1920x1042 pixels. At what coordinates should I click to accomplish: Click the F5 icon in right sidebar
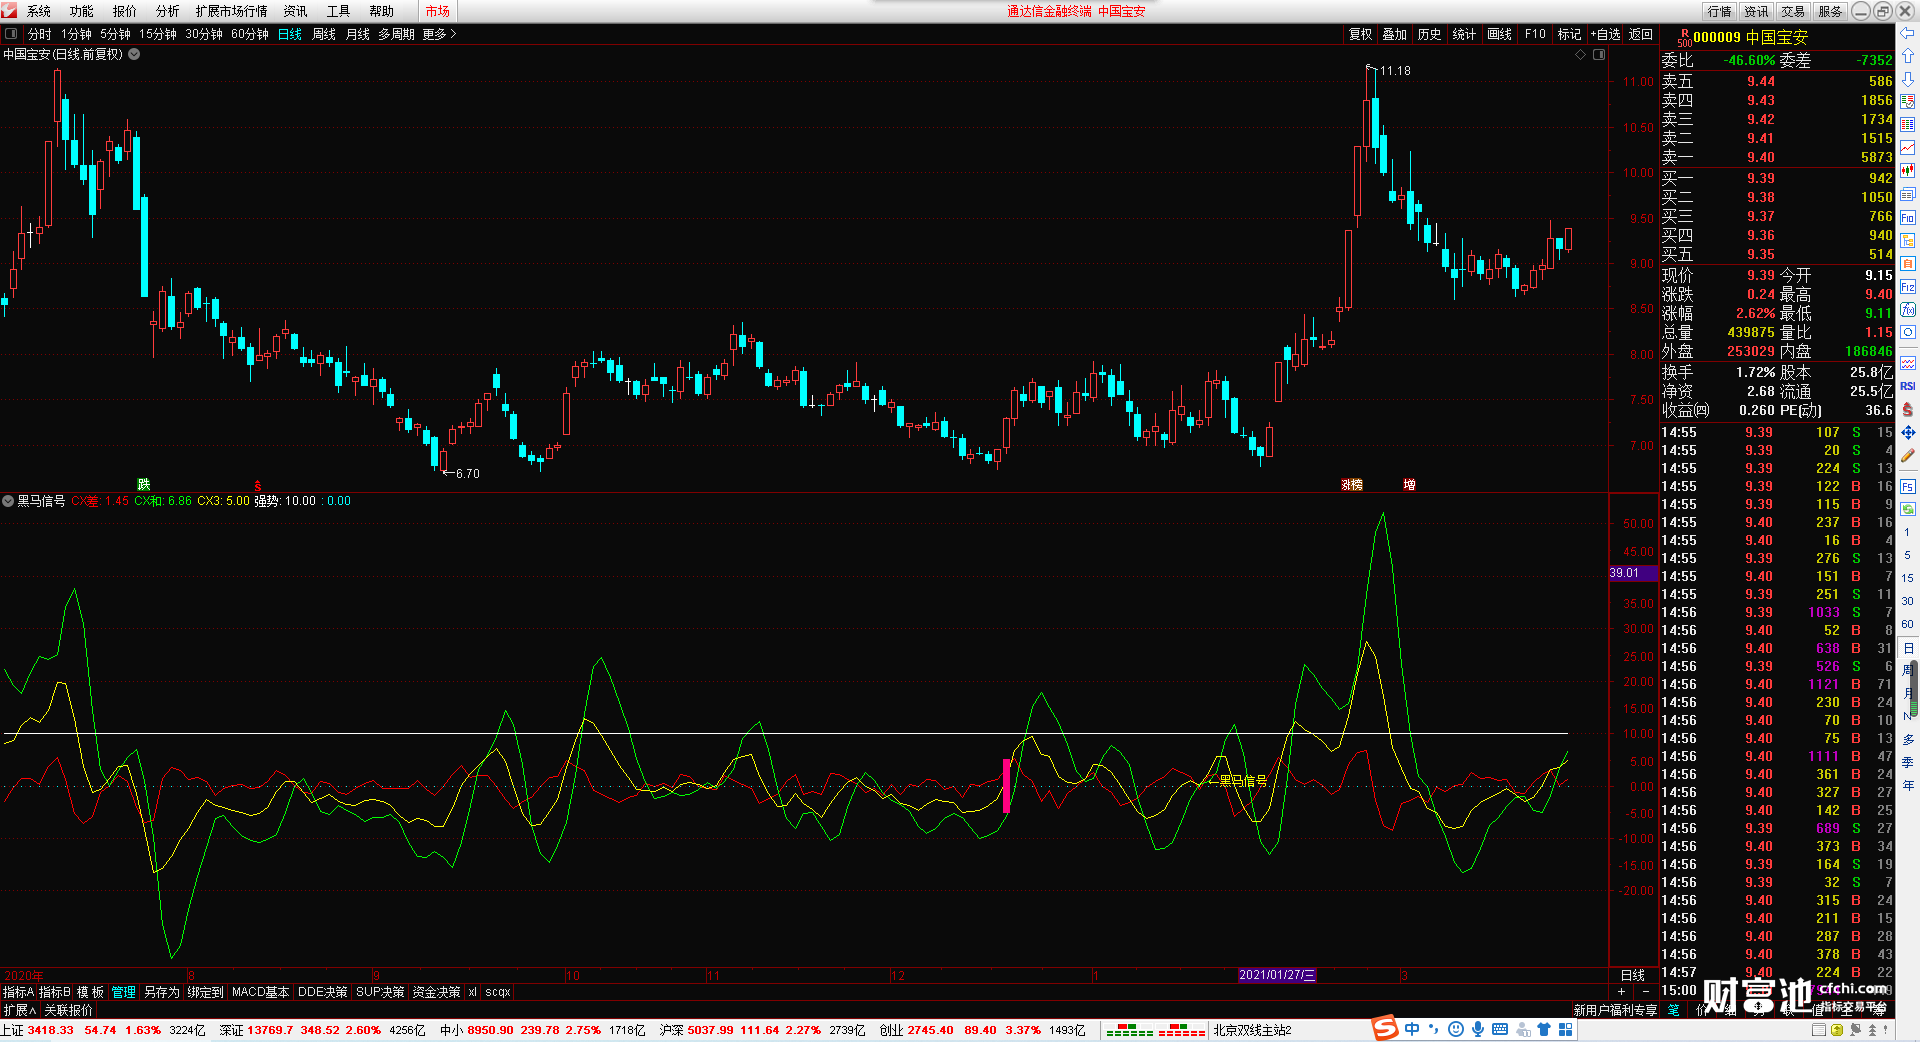tap(1908, 486)
